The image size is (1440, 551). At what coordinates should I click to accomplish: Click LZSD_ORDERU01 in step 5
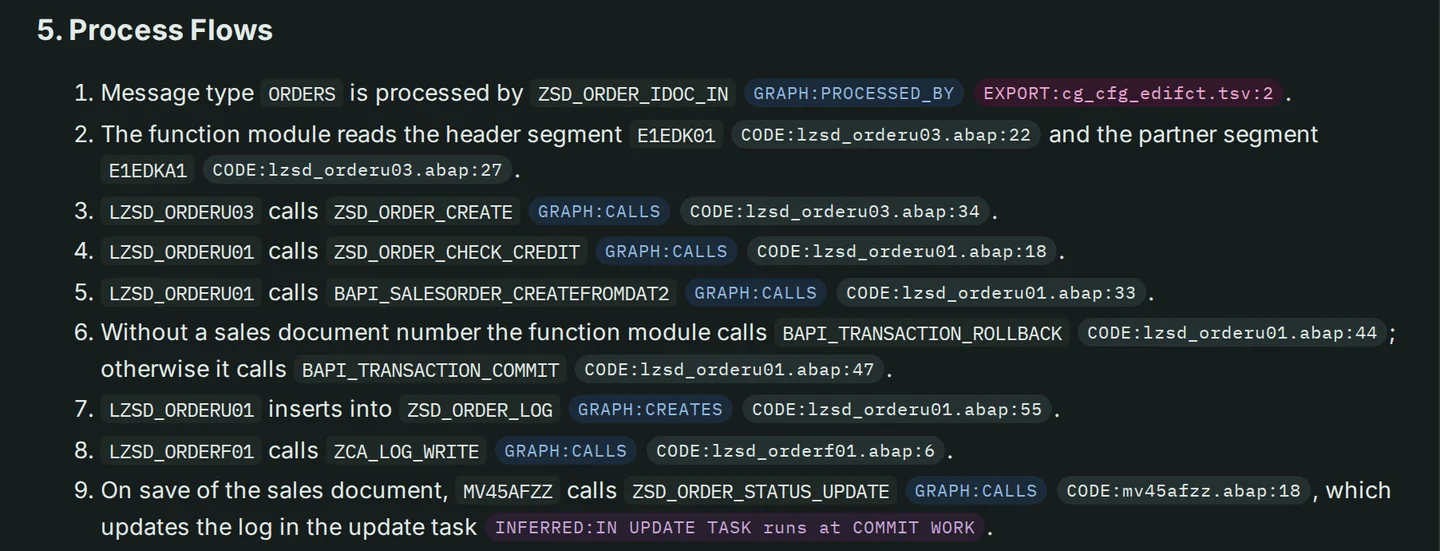pyautogui.click(x=181, y=293)
